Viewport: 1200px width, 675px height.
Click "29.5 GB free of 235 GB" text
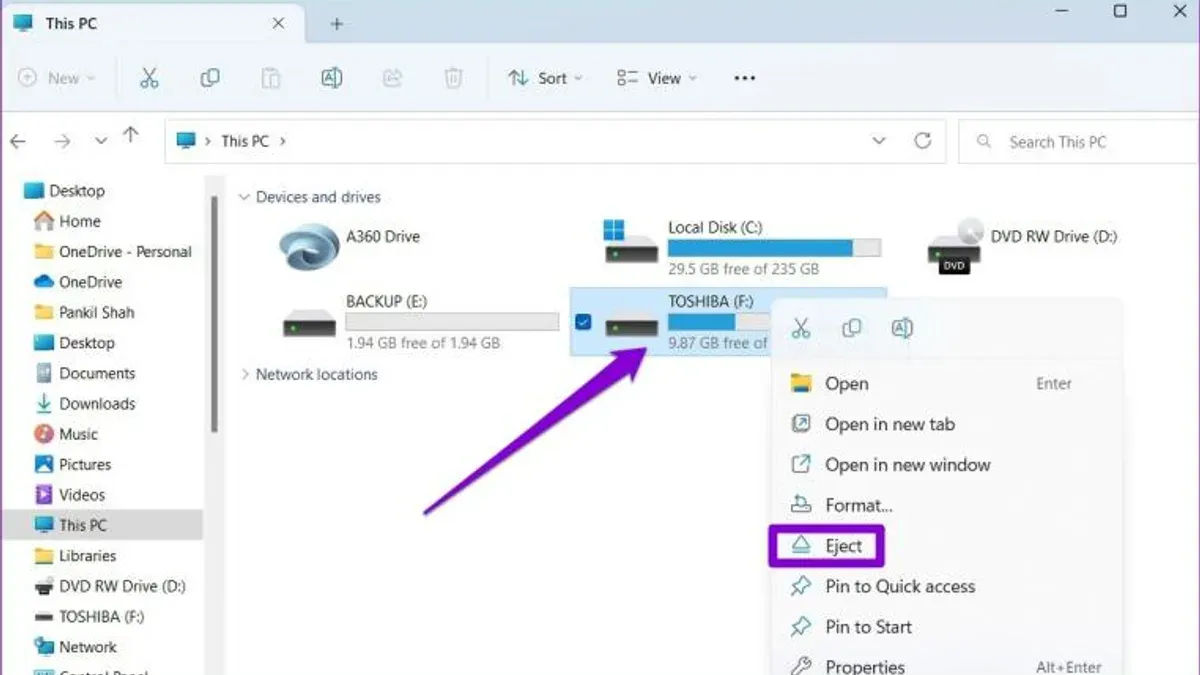pyautogui.click(x=743, y=269)
